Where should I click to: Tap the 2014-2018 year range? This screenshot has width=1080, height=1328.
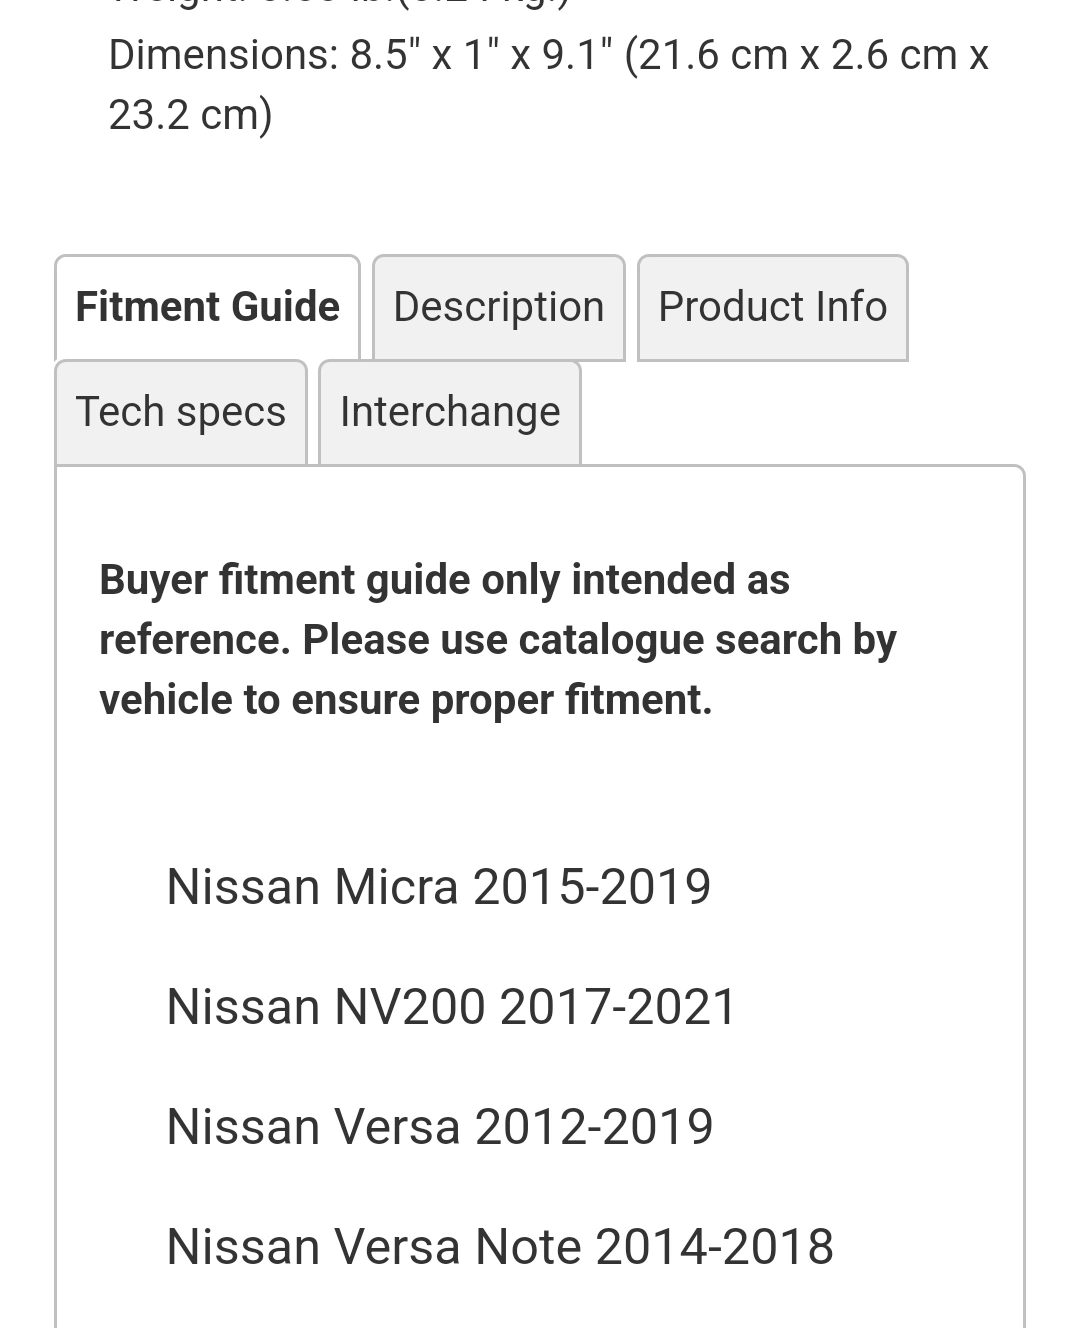714,1247
